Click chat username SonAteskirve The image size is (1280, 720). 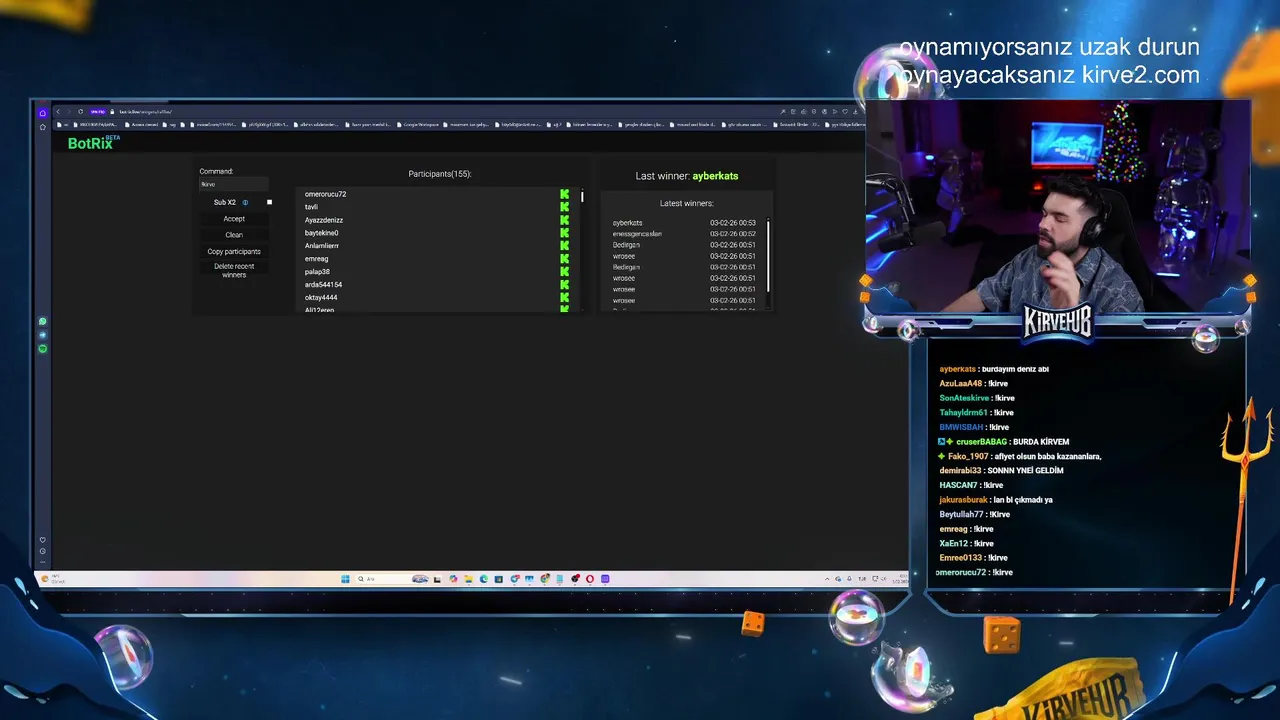click(x=963, y=398)
